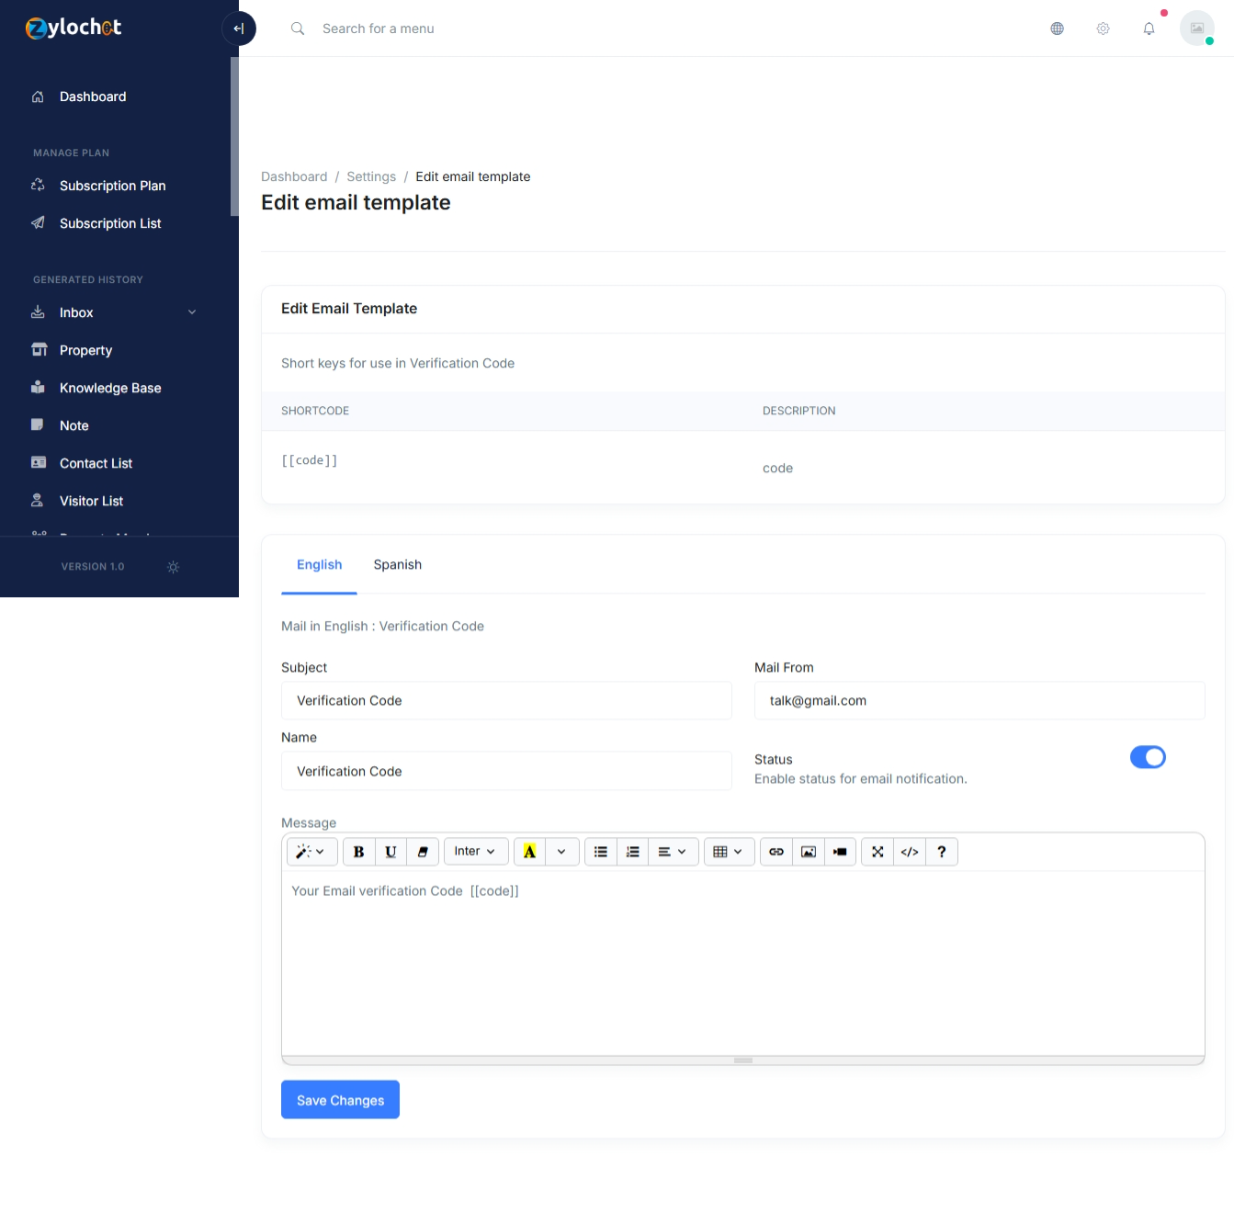This screenshot has width=1234, height=1215.
Task: Apply underline formatting in the editor
Action: 390,852
